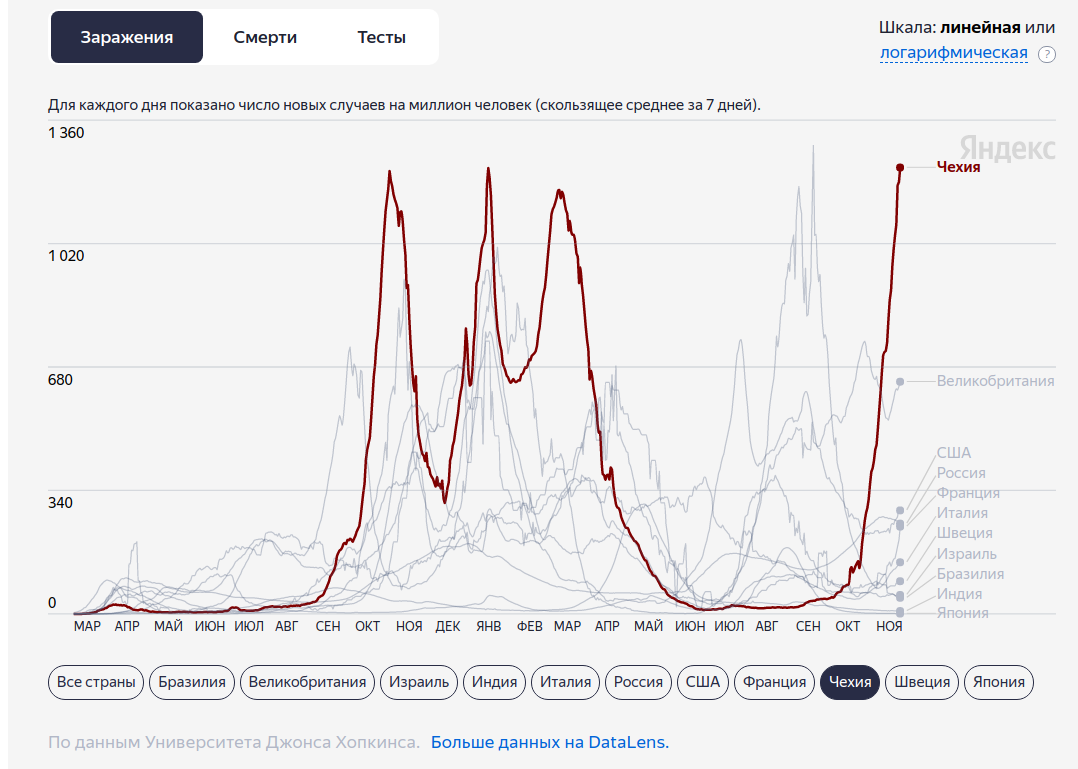Select Италия in country filters
Viewport: 1078px width, 769px height.
coord(566,682)
